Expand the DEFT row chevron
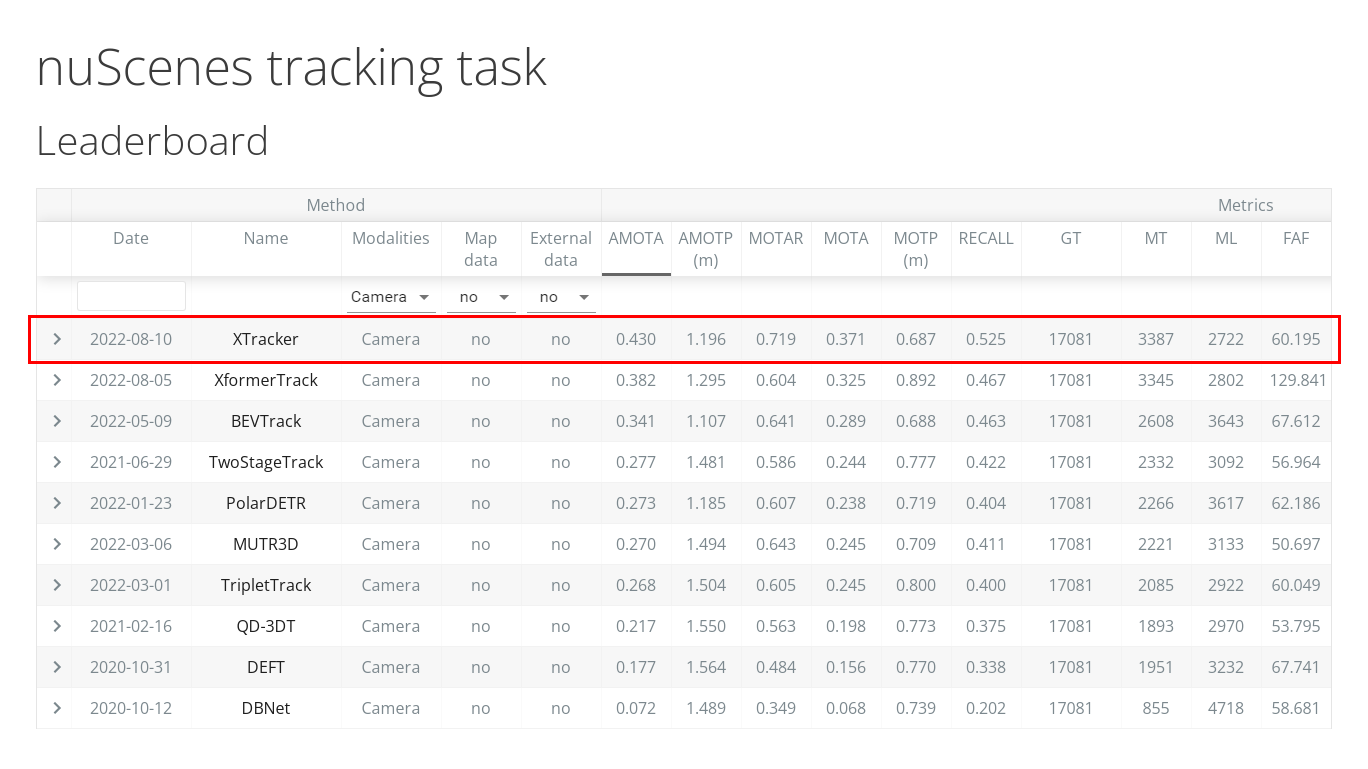Image resolution: width=1368 pixels, height=769 pixels. (57, 667)
